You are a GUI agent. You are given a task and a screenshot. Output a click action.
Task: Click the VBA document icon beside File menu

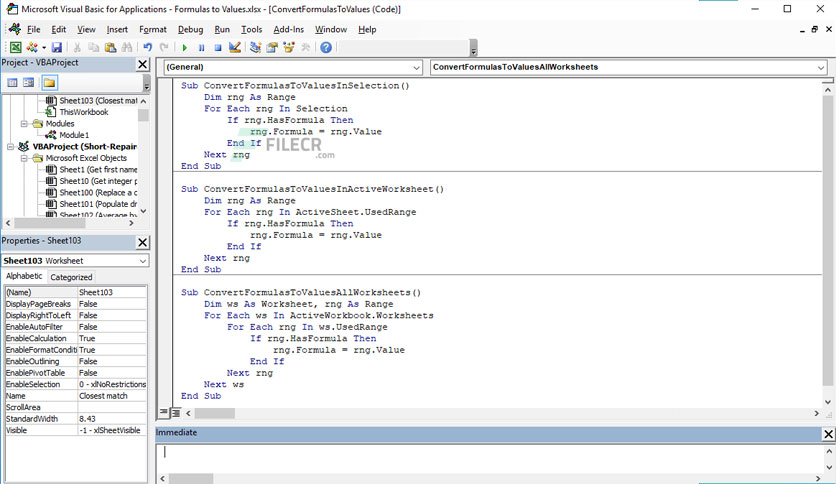pos(15,29)
